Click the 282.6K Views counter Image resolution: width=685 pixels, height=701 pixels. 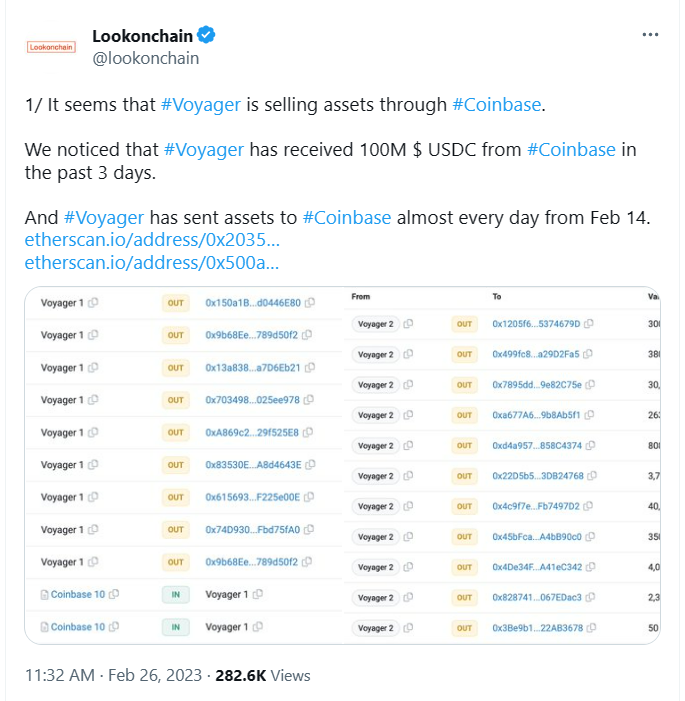[x=262, y=675]
